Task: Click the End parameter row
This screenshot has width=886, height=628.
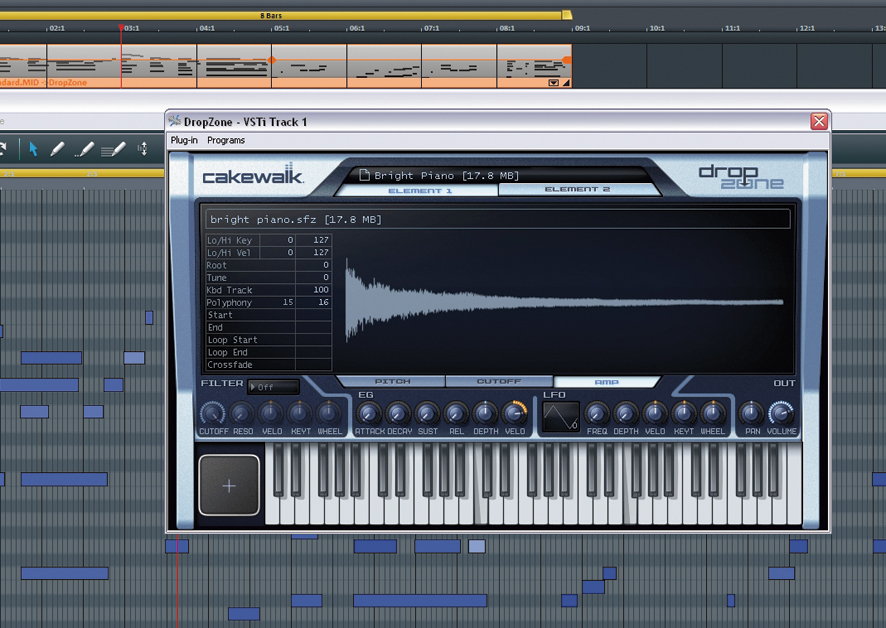Action: (268, 327)
